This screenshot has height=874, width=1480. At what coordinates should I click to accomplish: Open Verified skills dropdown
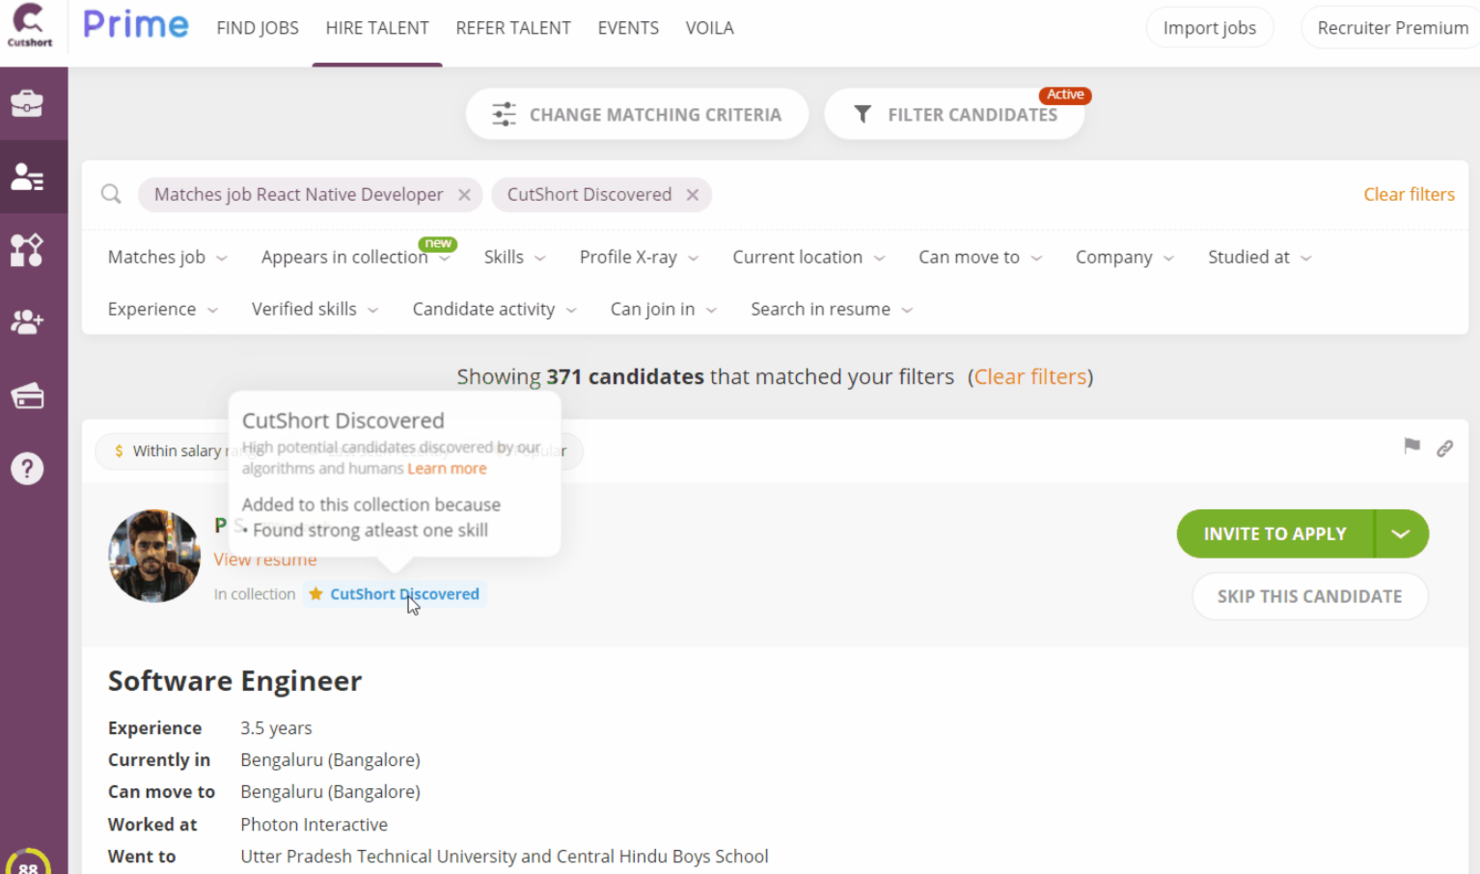coord(315,309)
